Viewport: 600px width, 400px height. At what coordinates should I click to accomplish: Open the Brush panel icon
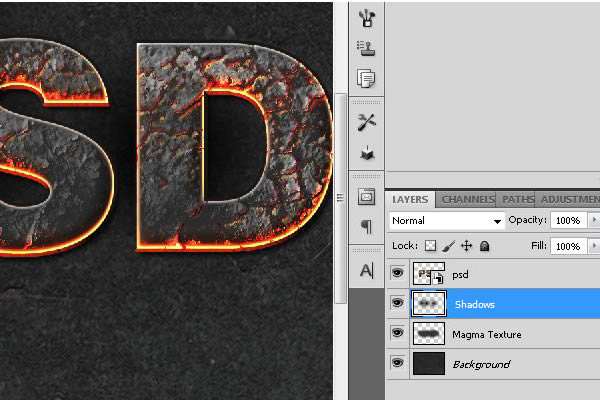366,17
